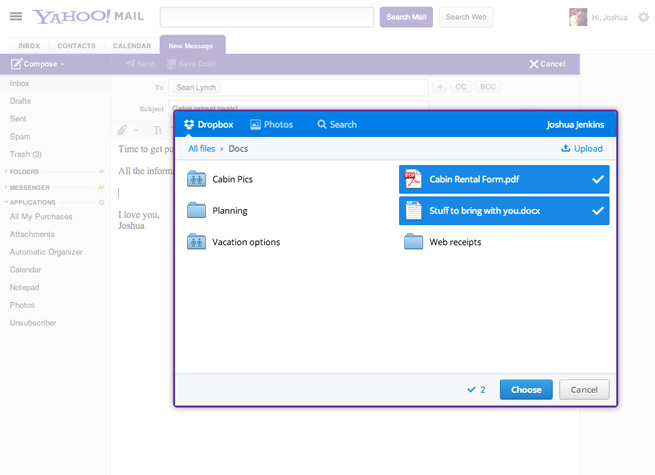Click the X Cancel icon in compose bar

pyautogui.click(x=533, y=64)
